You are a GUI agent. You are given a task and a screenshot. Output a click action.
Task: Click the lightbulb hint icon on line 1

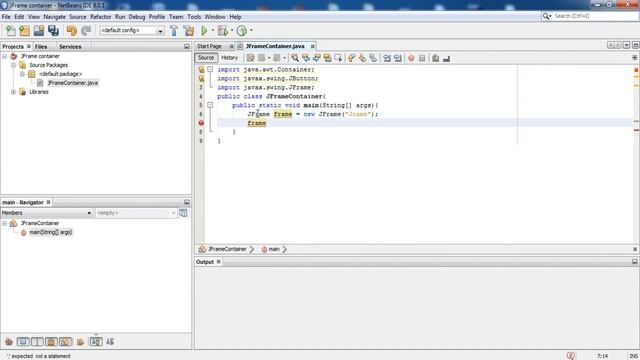tap(201, 69)
